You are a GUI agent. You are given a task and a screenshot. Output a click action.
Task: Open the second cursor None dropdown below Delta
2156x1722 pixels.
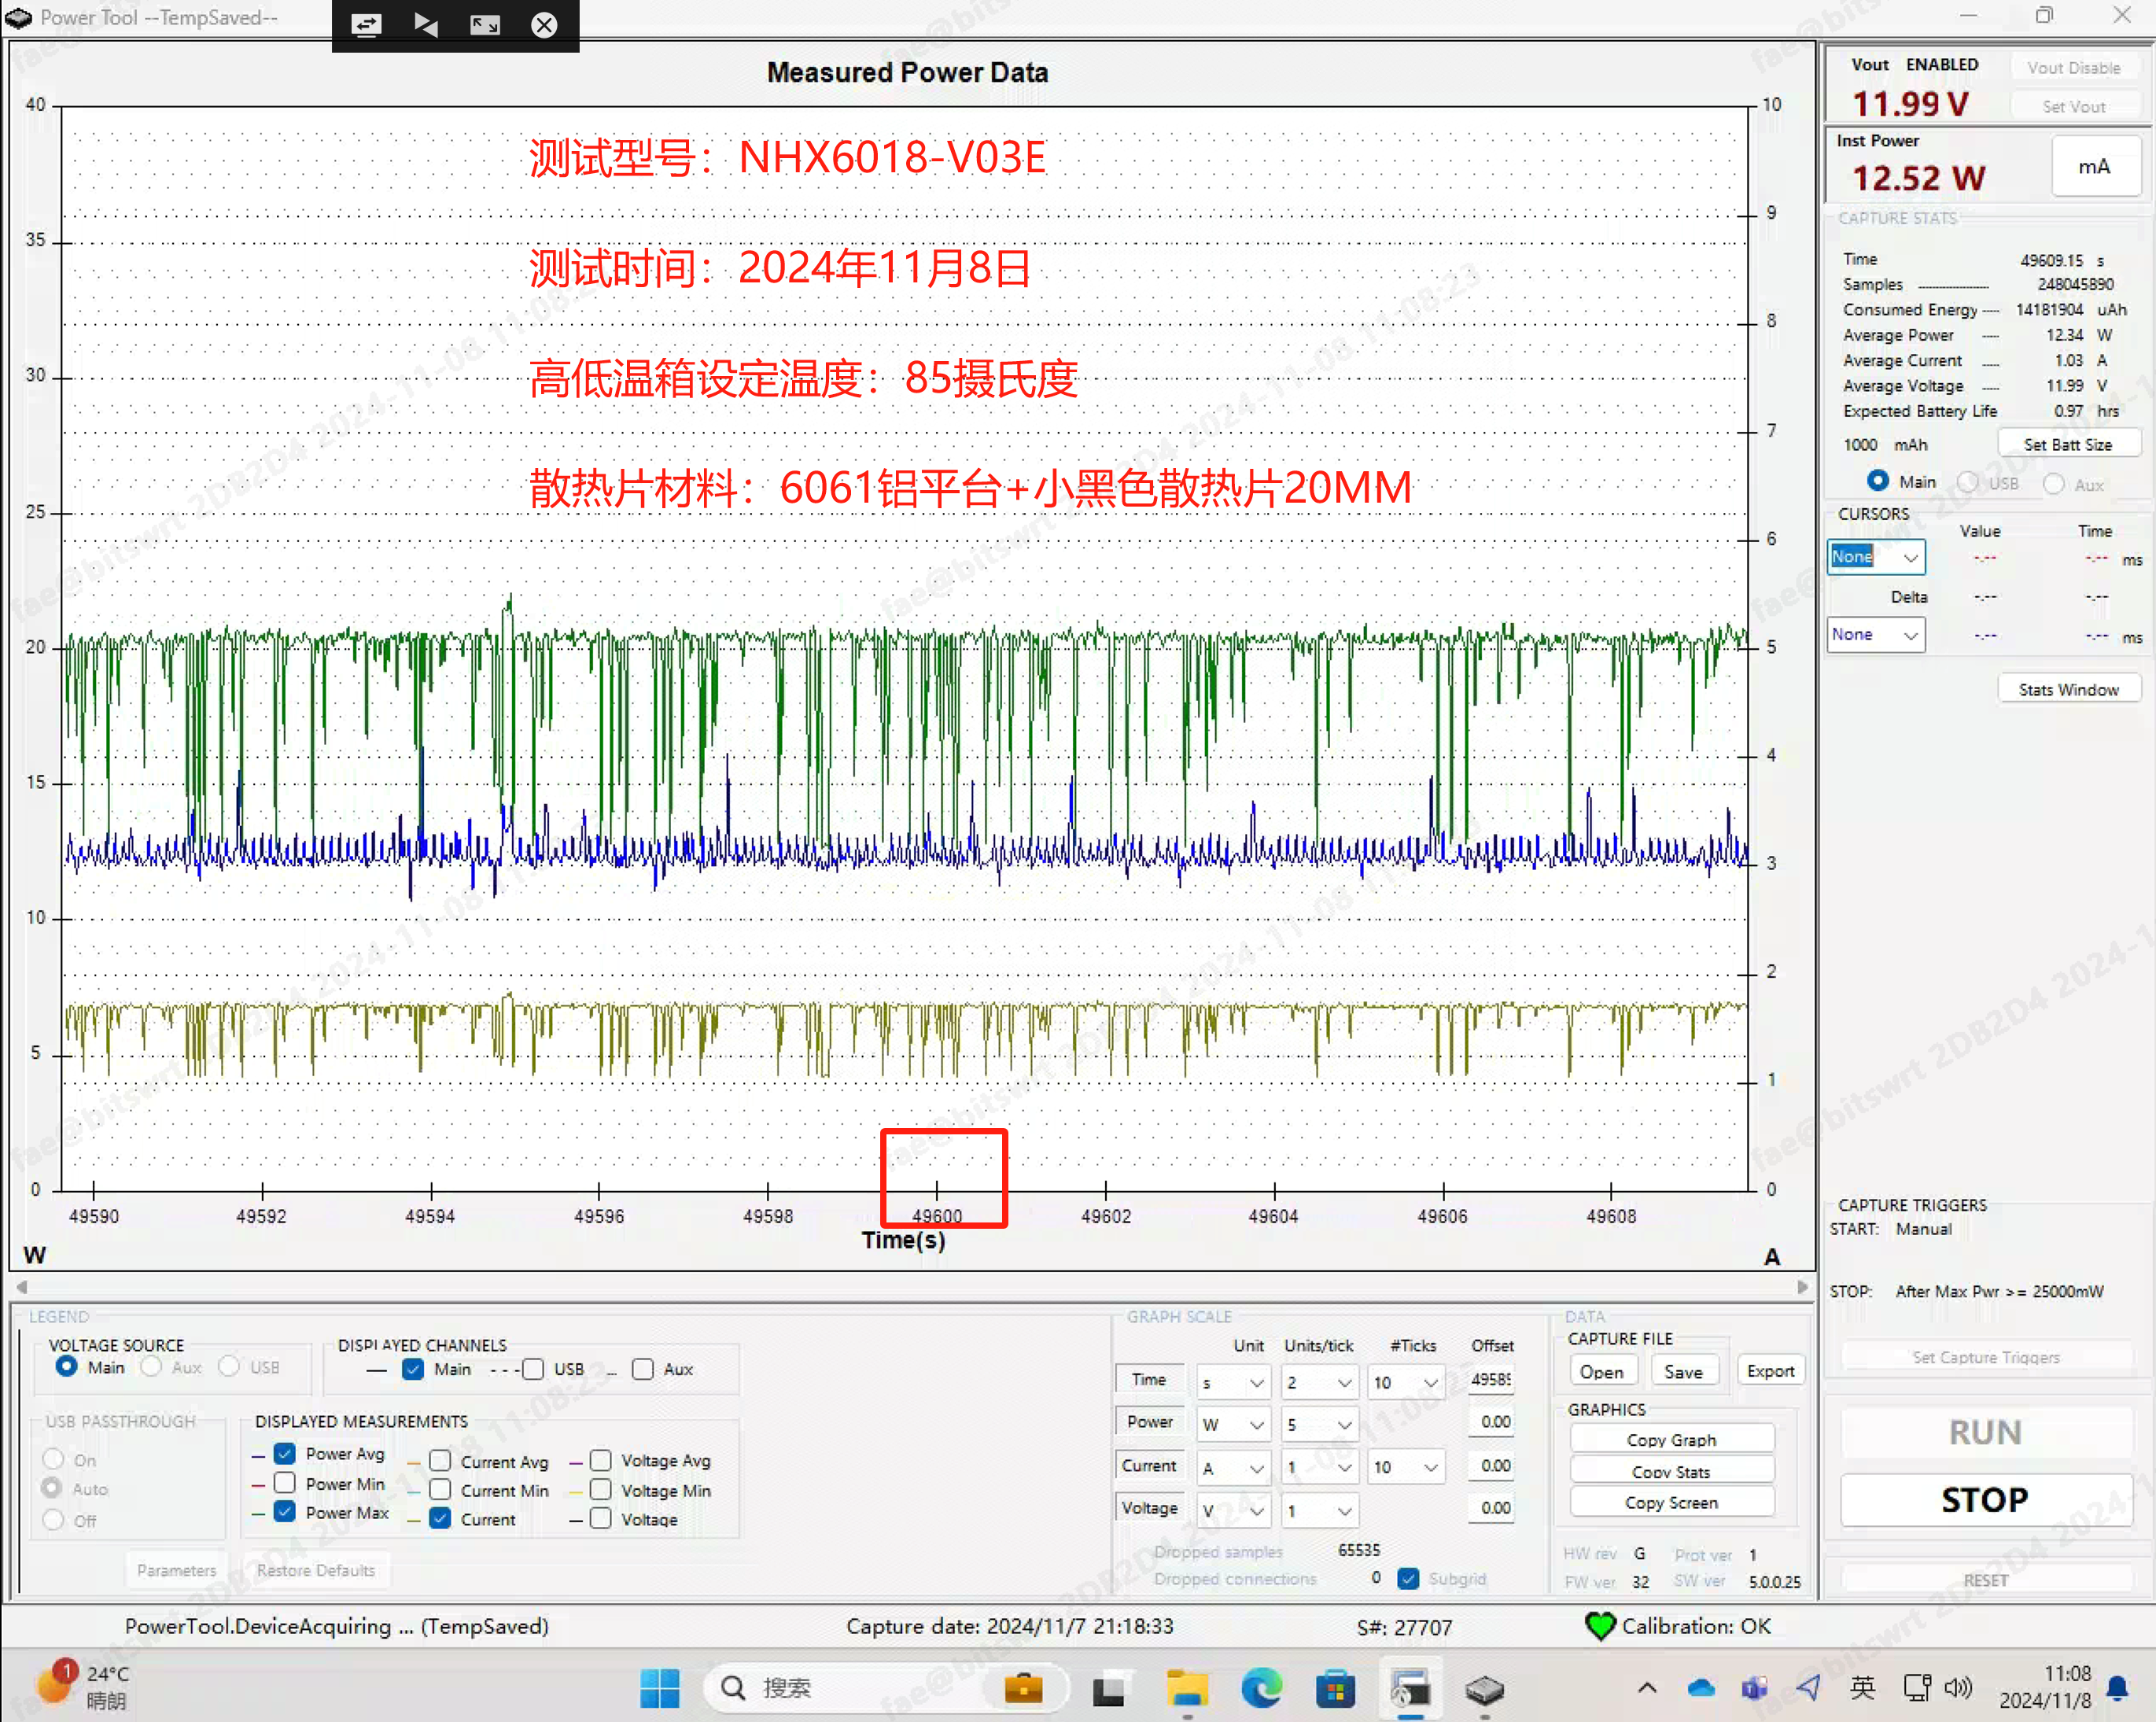tap(1876, 635)
